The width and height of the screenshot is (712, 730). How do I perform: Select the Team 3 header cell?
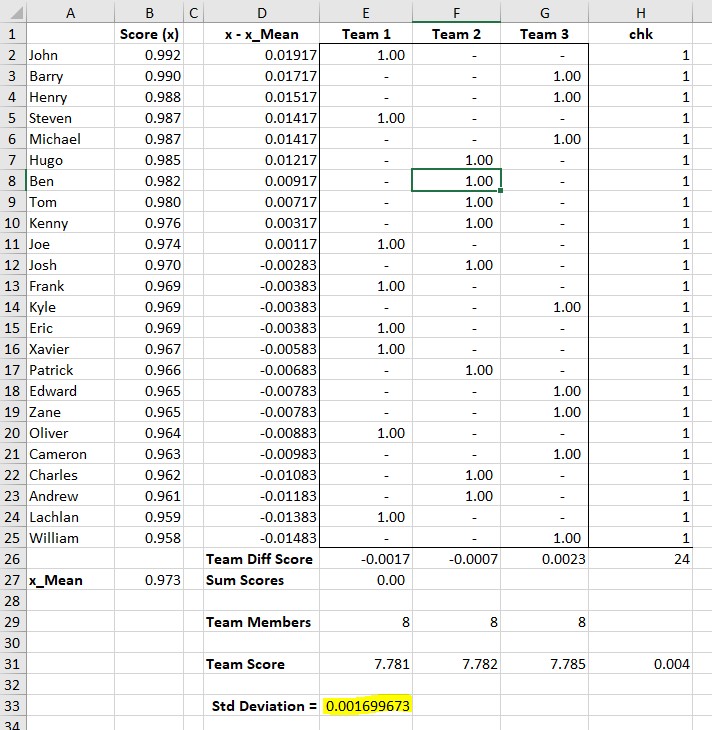click(544, 34)
